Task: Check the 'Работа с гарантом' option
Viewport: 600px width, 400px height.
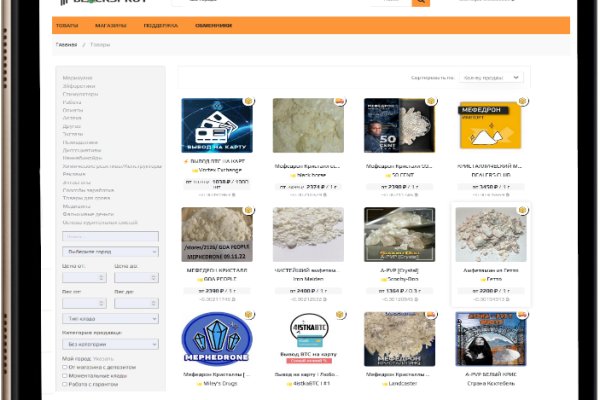Action: coord(65,384)
